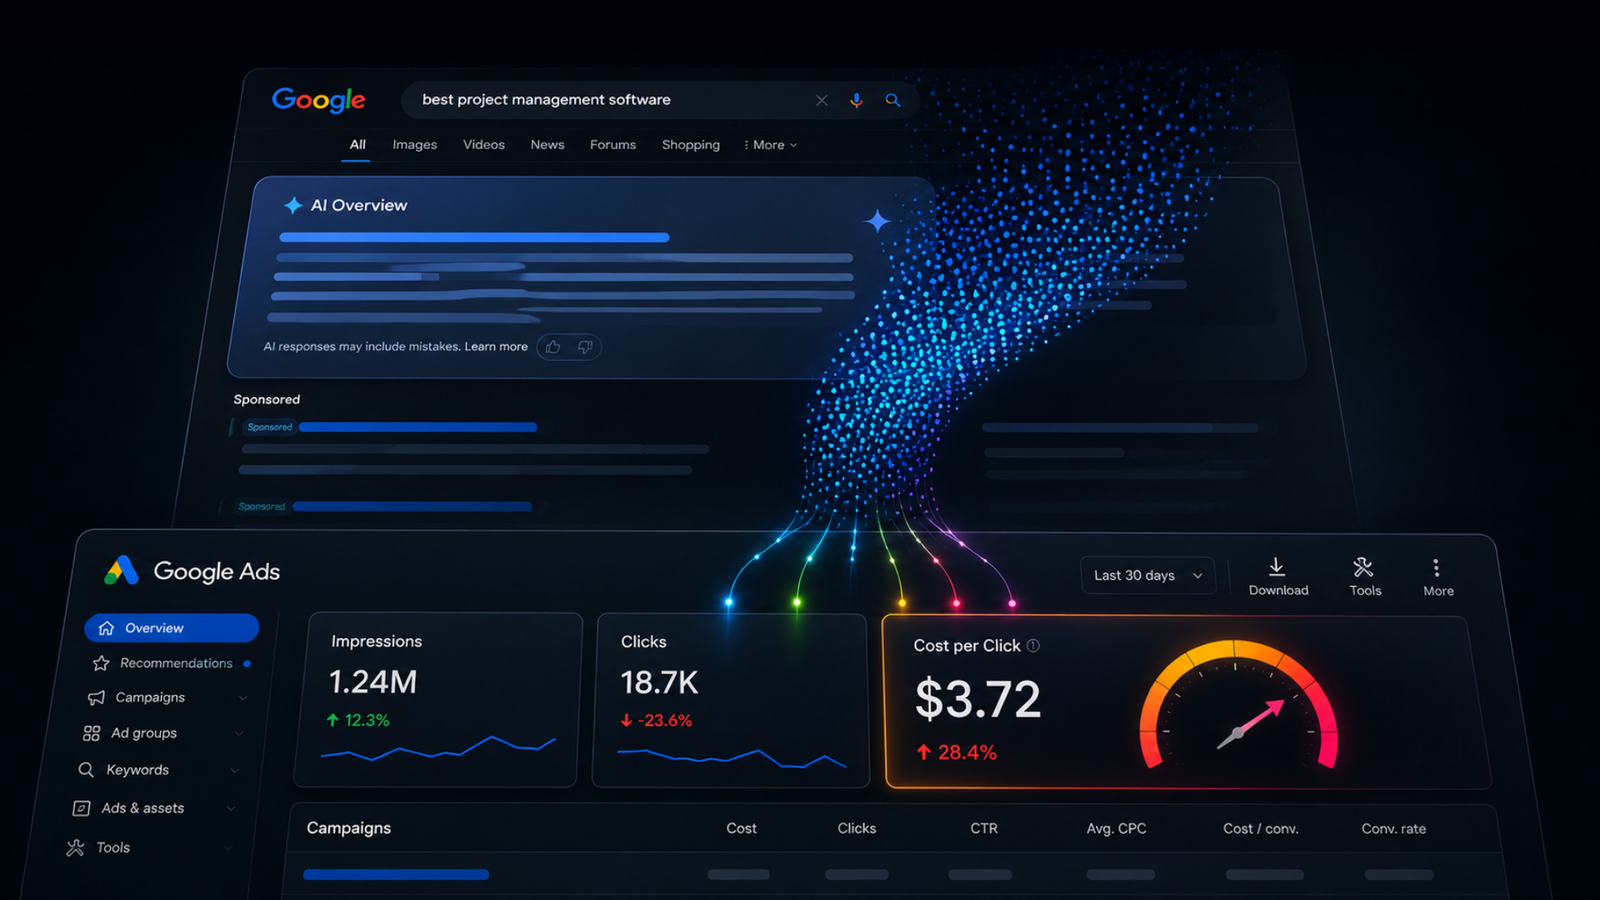Image resolution: width=1600 pixels, height=900 pixels.
Task: Switch to the Shopping search tab
Action: point(691,145)
